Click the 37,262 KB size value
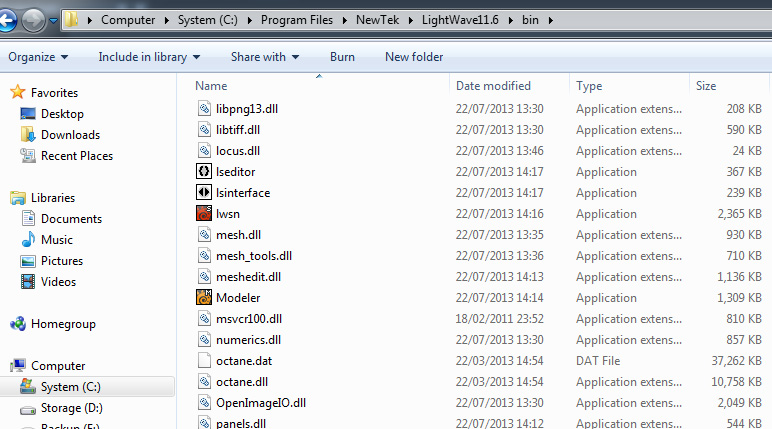 coord(736,361)
